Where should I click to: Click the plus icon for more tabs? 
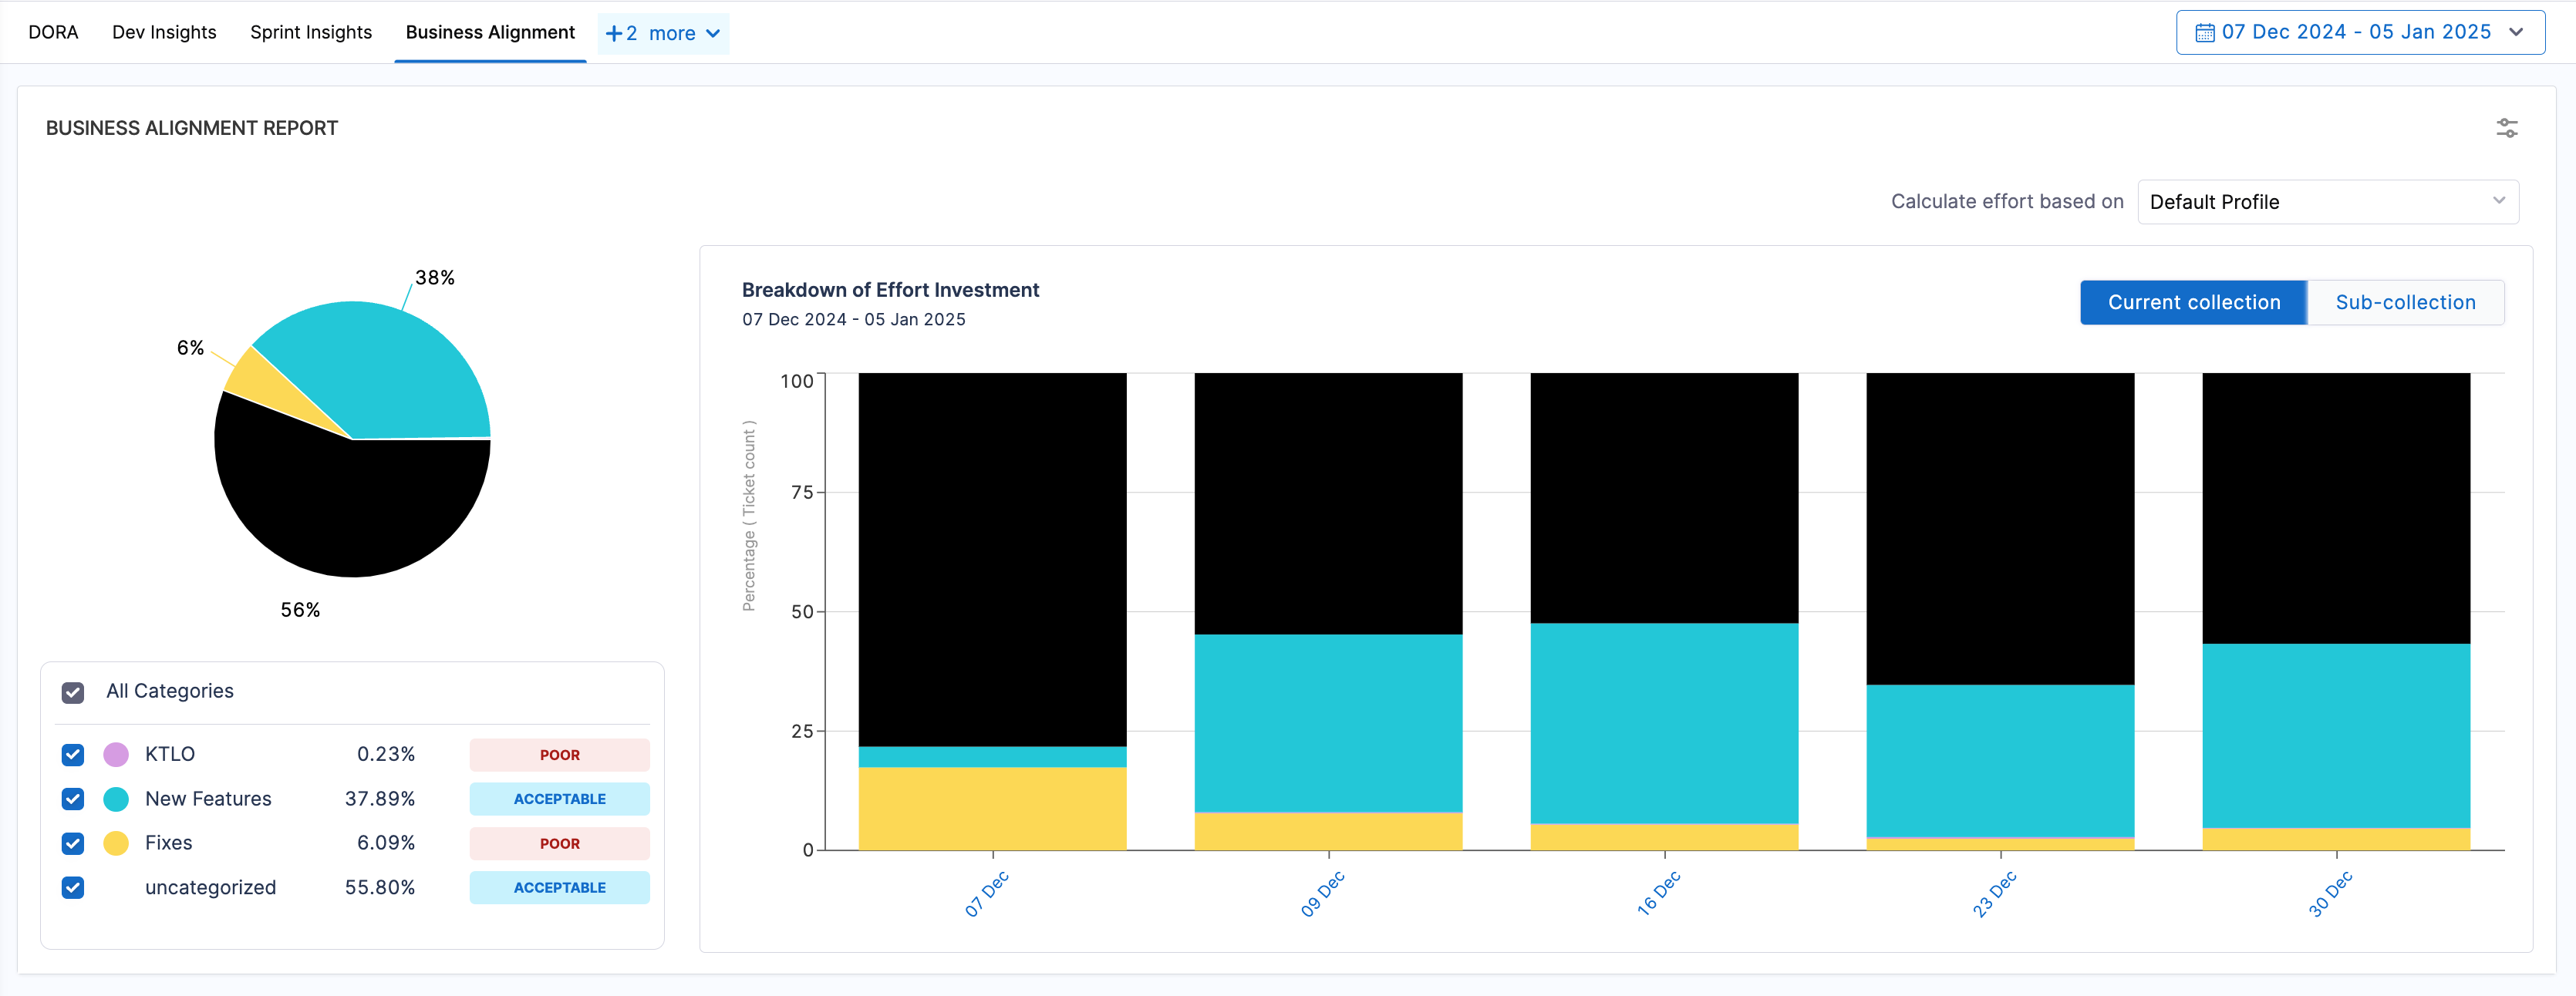(x=614, y=34)
